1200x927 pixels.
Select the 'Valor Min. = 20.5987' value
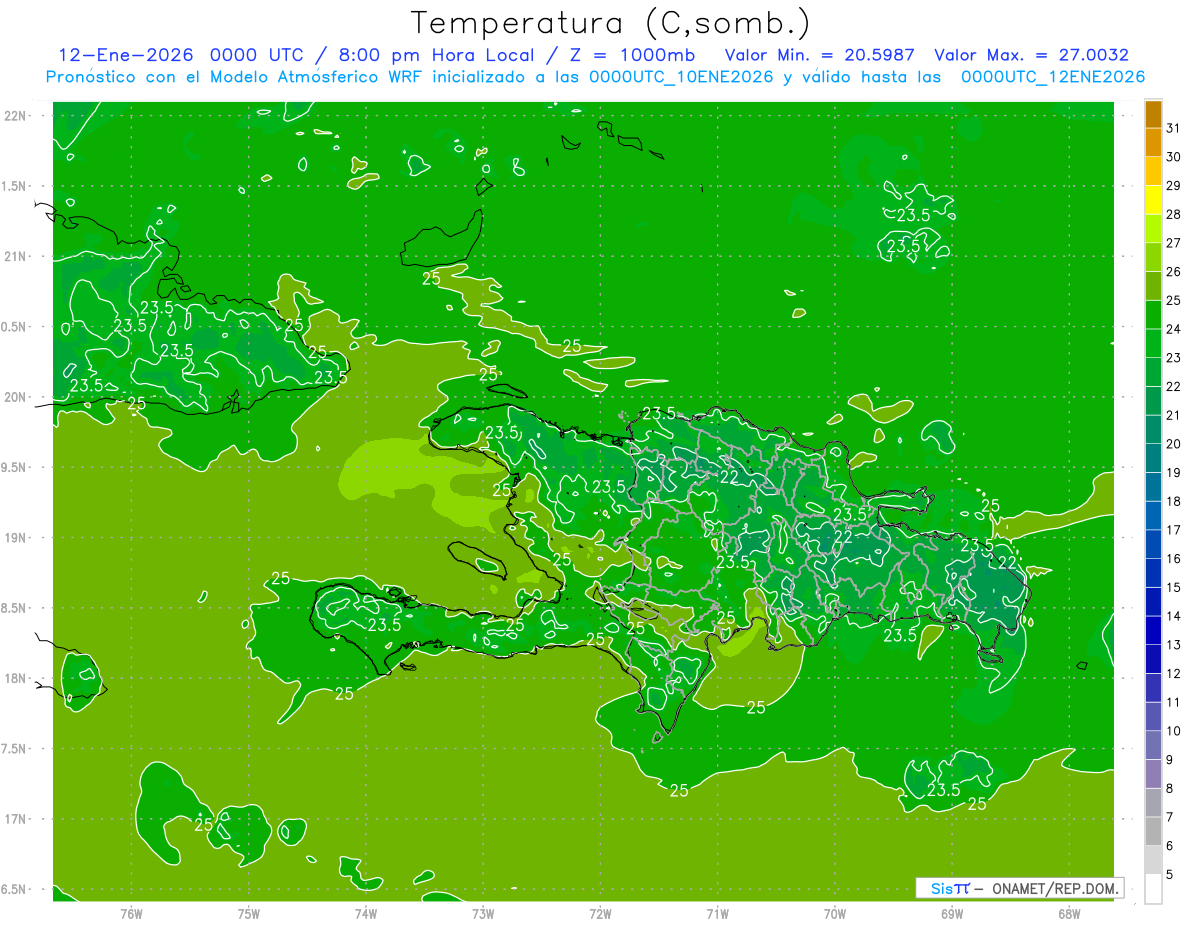[x=822, y=55]
